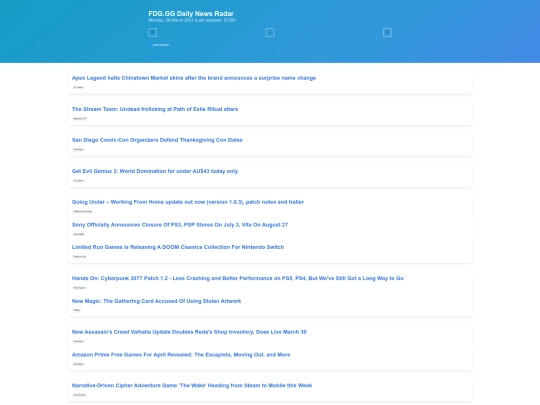Click the next-day arrow button in header
The image size is (540, 405).
point(387,32)
